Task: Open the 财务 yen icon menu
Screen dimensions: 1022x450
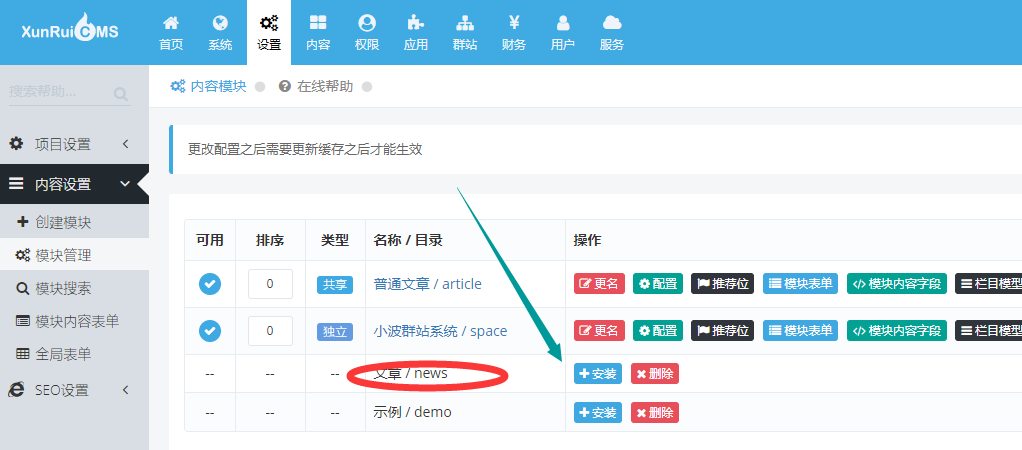Action: pos(514,33)
